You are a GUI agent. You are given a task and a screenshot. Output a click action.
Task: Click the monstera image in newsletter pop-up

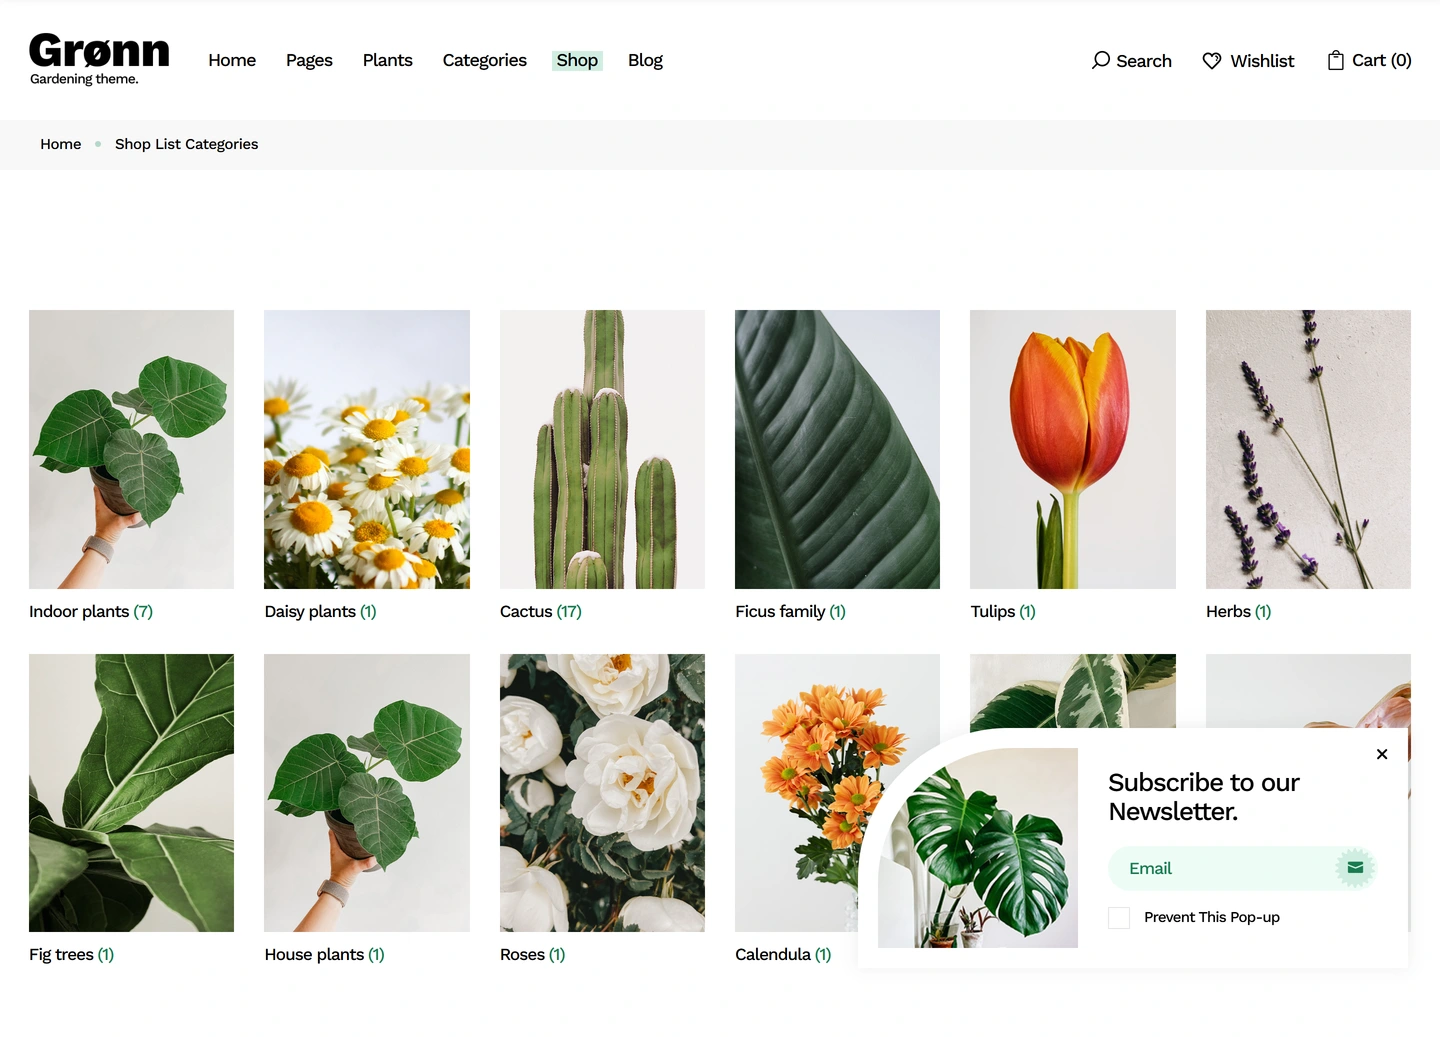click(978, 848)
